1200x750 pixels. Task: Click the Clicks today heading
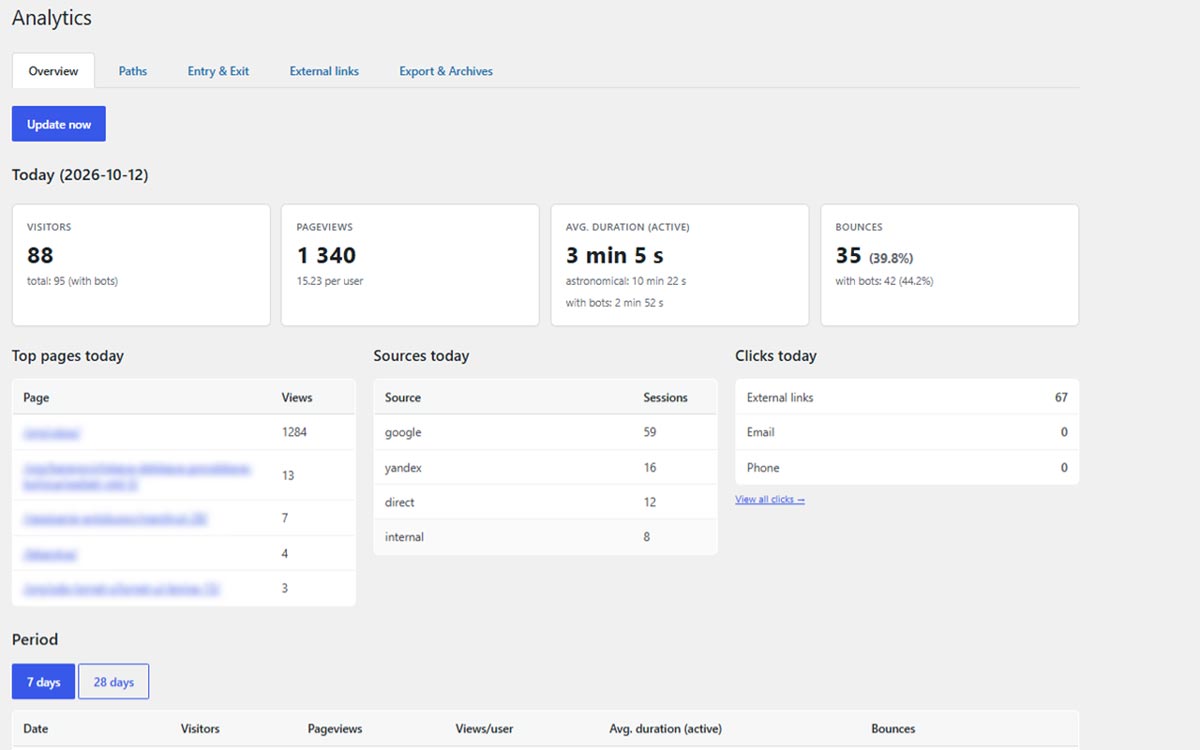pyautogui.click(x=776, y=355)
